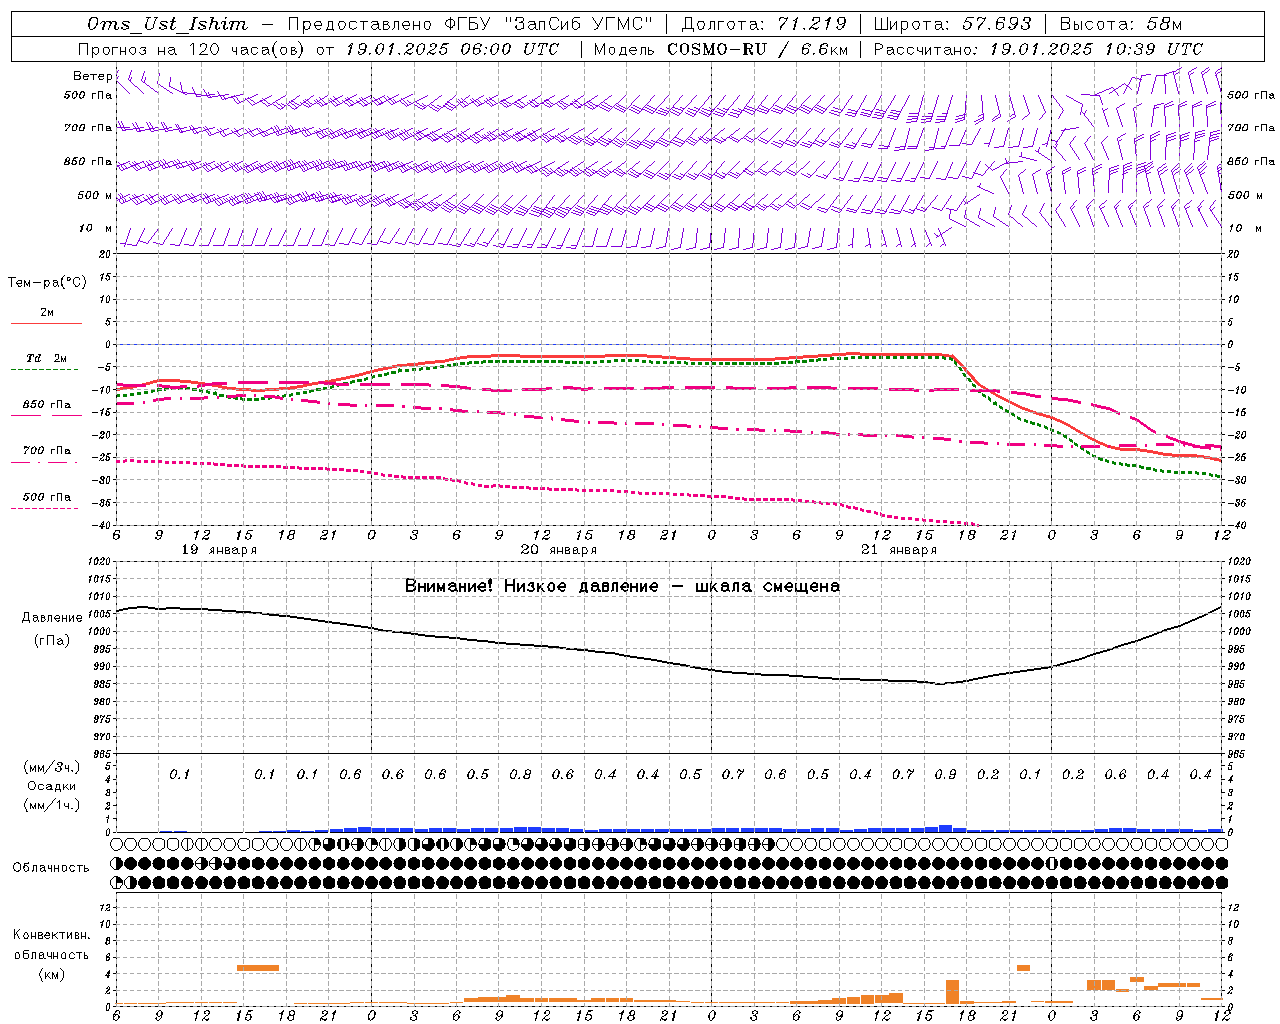This screenshot has width=1280, height=1024.
Task: Click the Давление axis label
Action: point(52,618)
